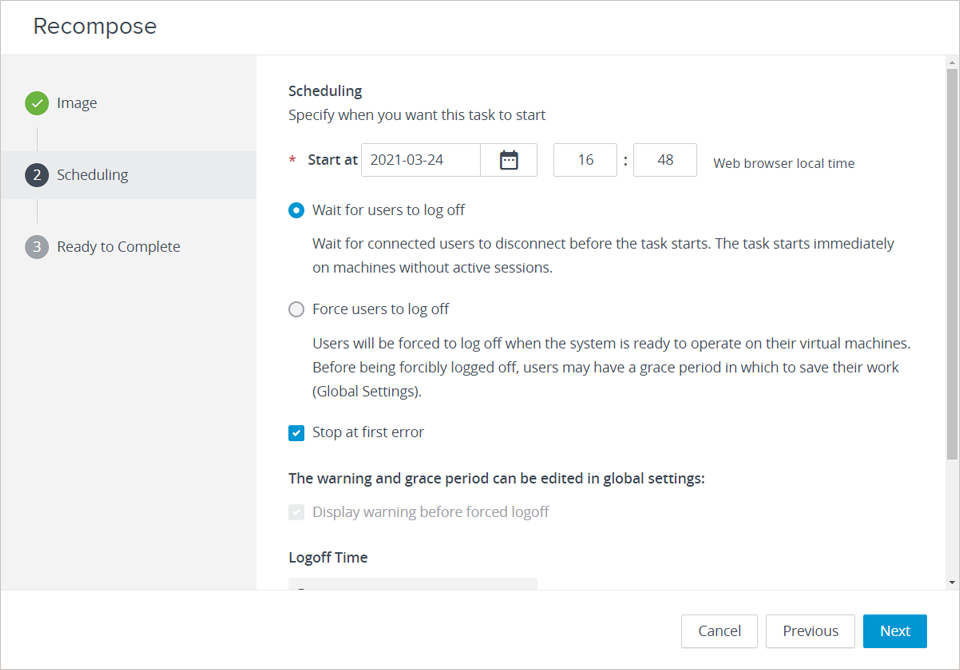Viewport: 960px width, 670px height.
Task: Select 'Wait for users to log off'
Action: tap(296, 210)
